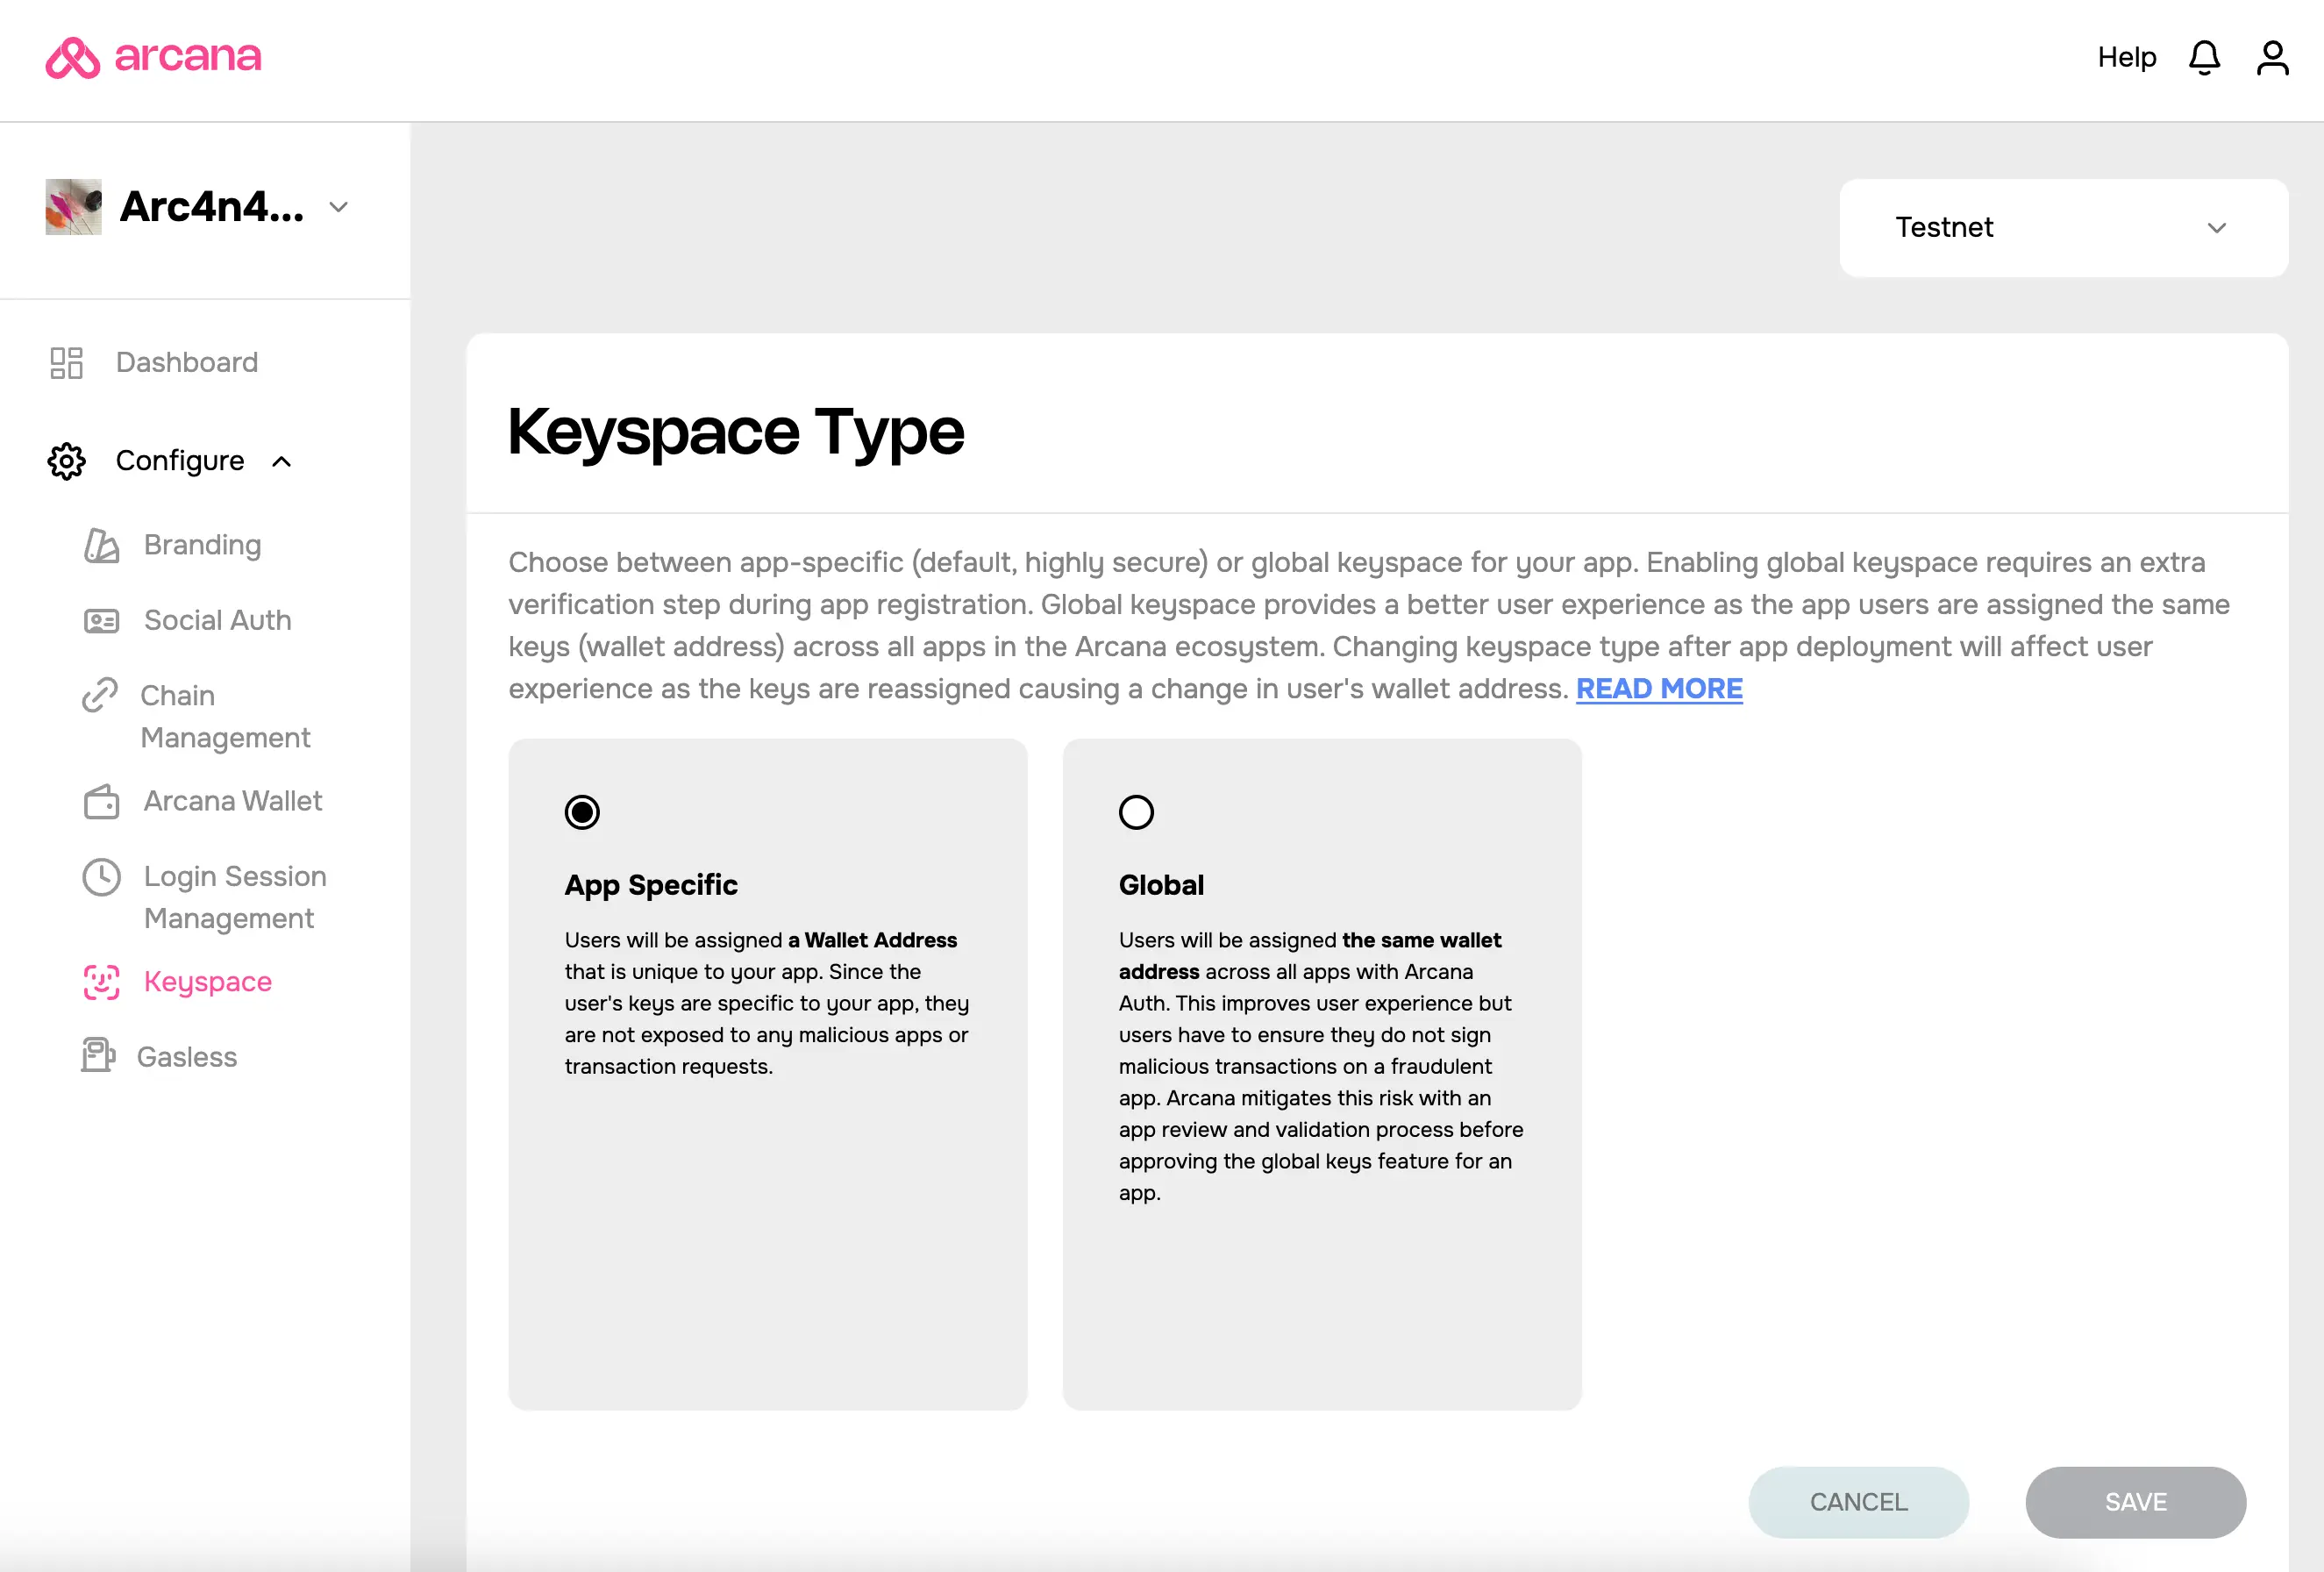The image size is (2324, 1572).
Task: Select the Global keyspace radio button
Action: pos(1136,812)
